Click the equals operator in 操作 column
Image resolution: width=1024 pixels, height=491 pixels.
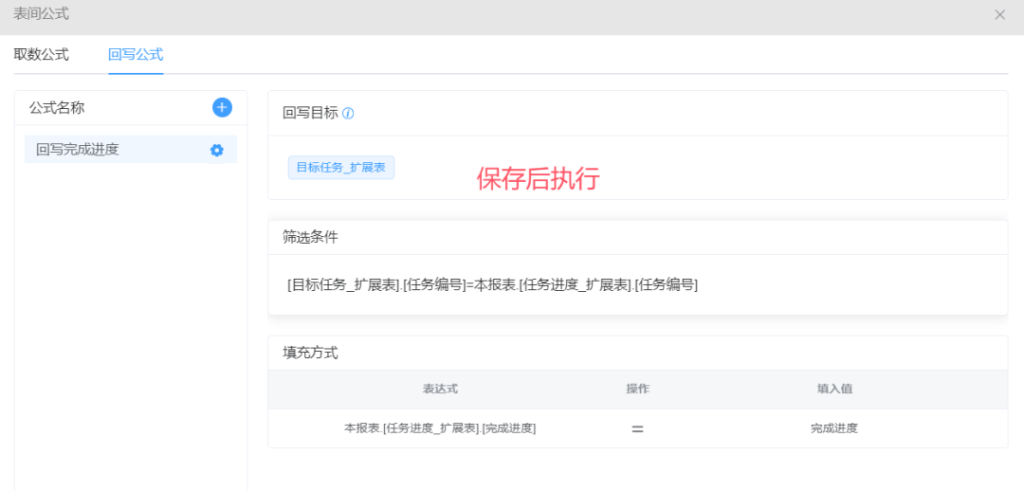[x=637, y=429]
